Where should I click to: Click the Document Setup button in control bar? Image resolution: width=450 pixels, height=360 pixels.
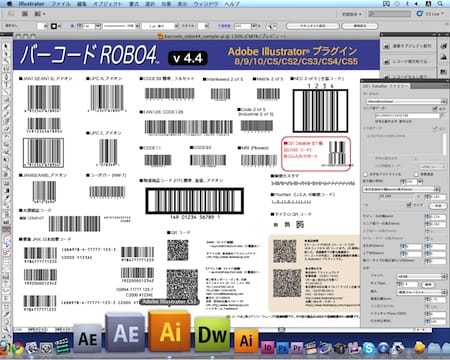coord(313,26)
